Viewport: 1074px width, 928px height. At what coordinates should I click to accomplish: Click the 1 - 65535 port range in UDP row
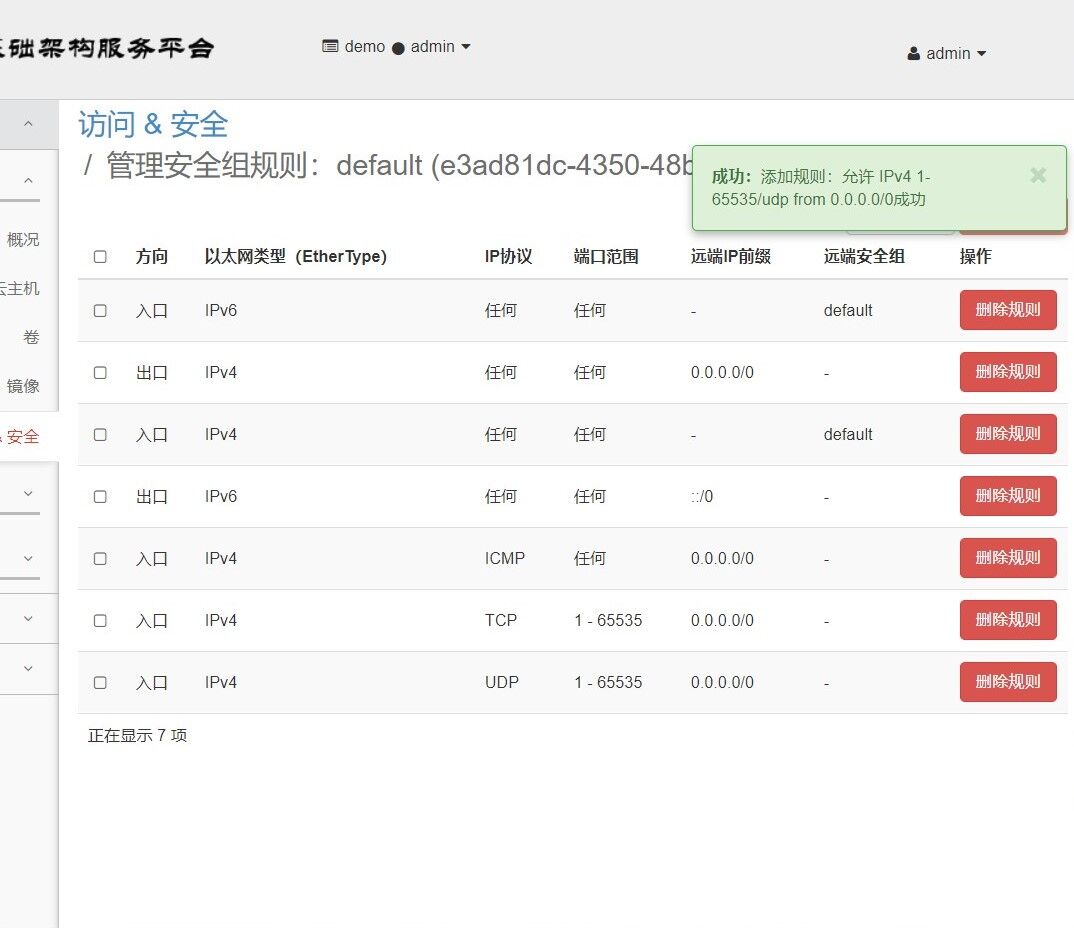[x=608, y=682]
